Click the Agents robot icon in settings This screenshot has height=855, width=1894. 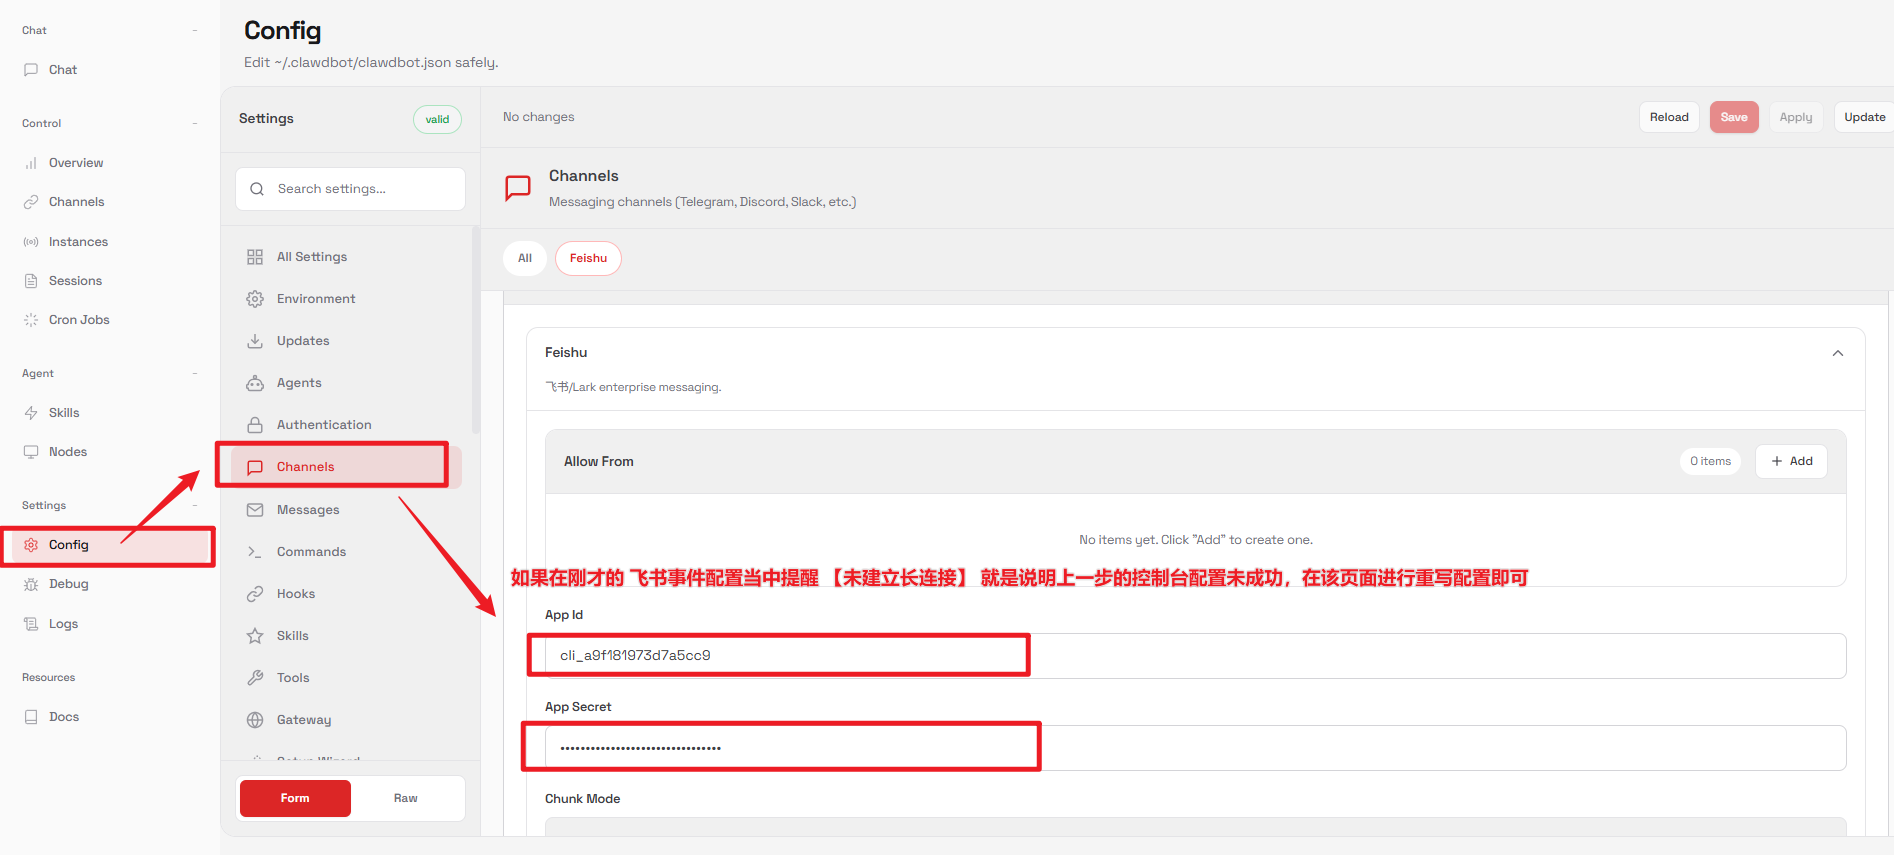click(255, 383)
